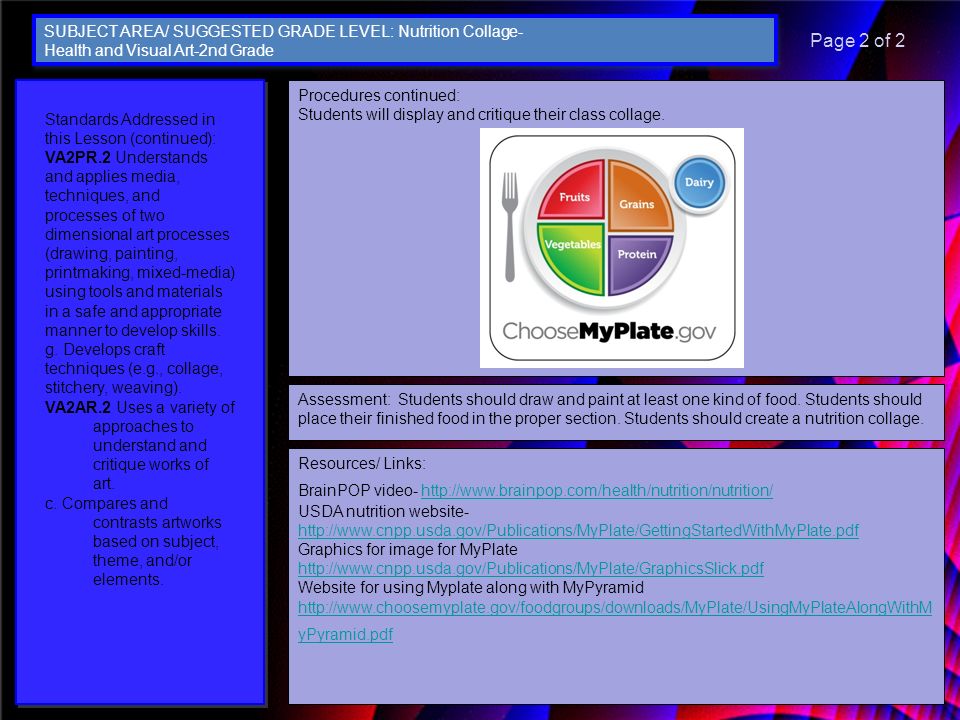Screen dimensions: 960x720
Task: Click the 'Procedures continued:' heading
Action: (x=379, y=96)
